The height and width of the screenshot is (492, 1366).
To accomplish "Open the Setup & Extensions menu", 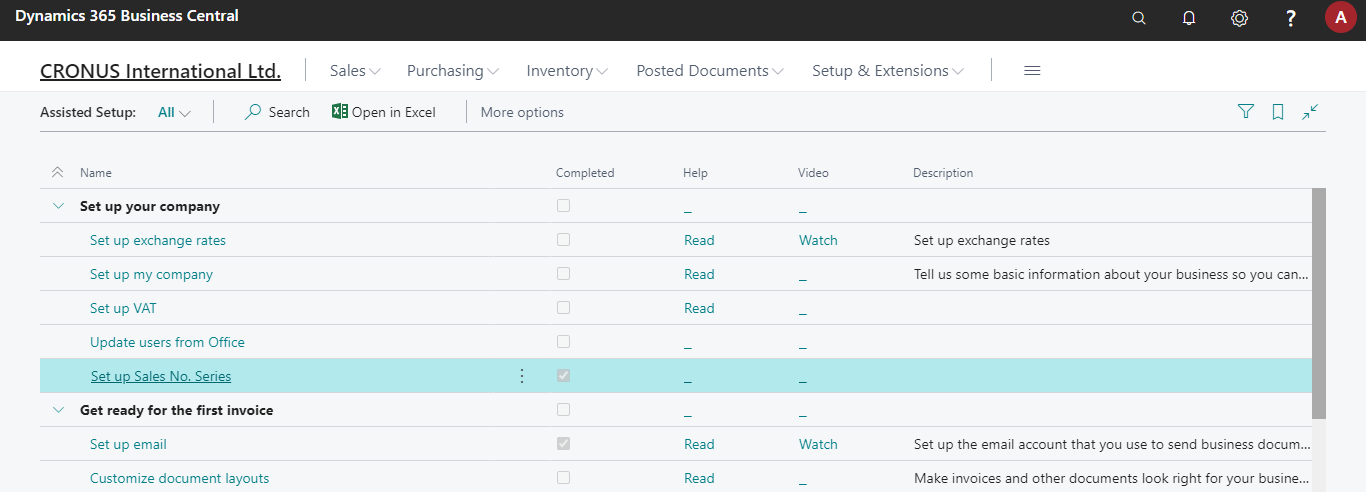I will coord(888,71).
